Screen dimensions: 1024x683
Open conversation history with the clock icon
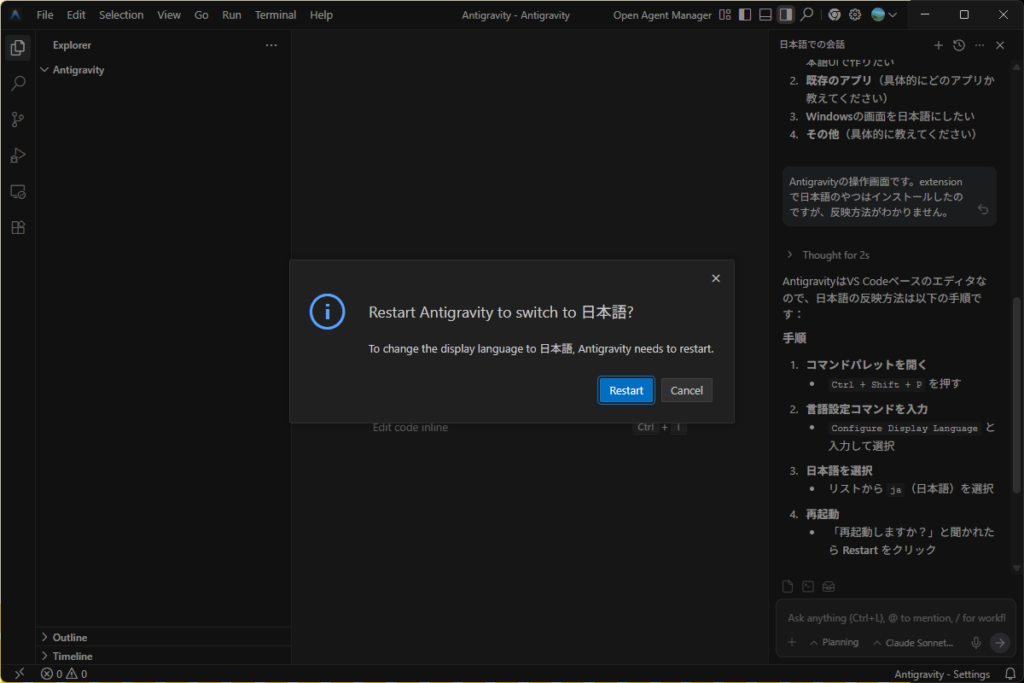coord(959,45)
